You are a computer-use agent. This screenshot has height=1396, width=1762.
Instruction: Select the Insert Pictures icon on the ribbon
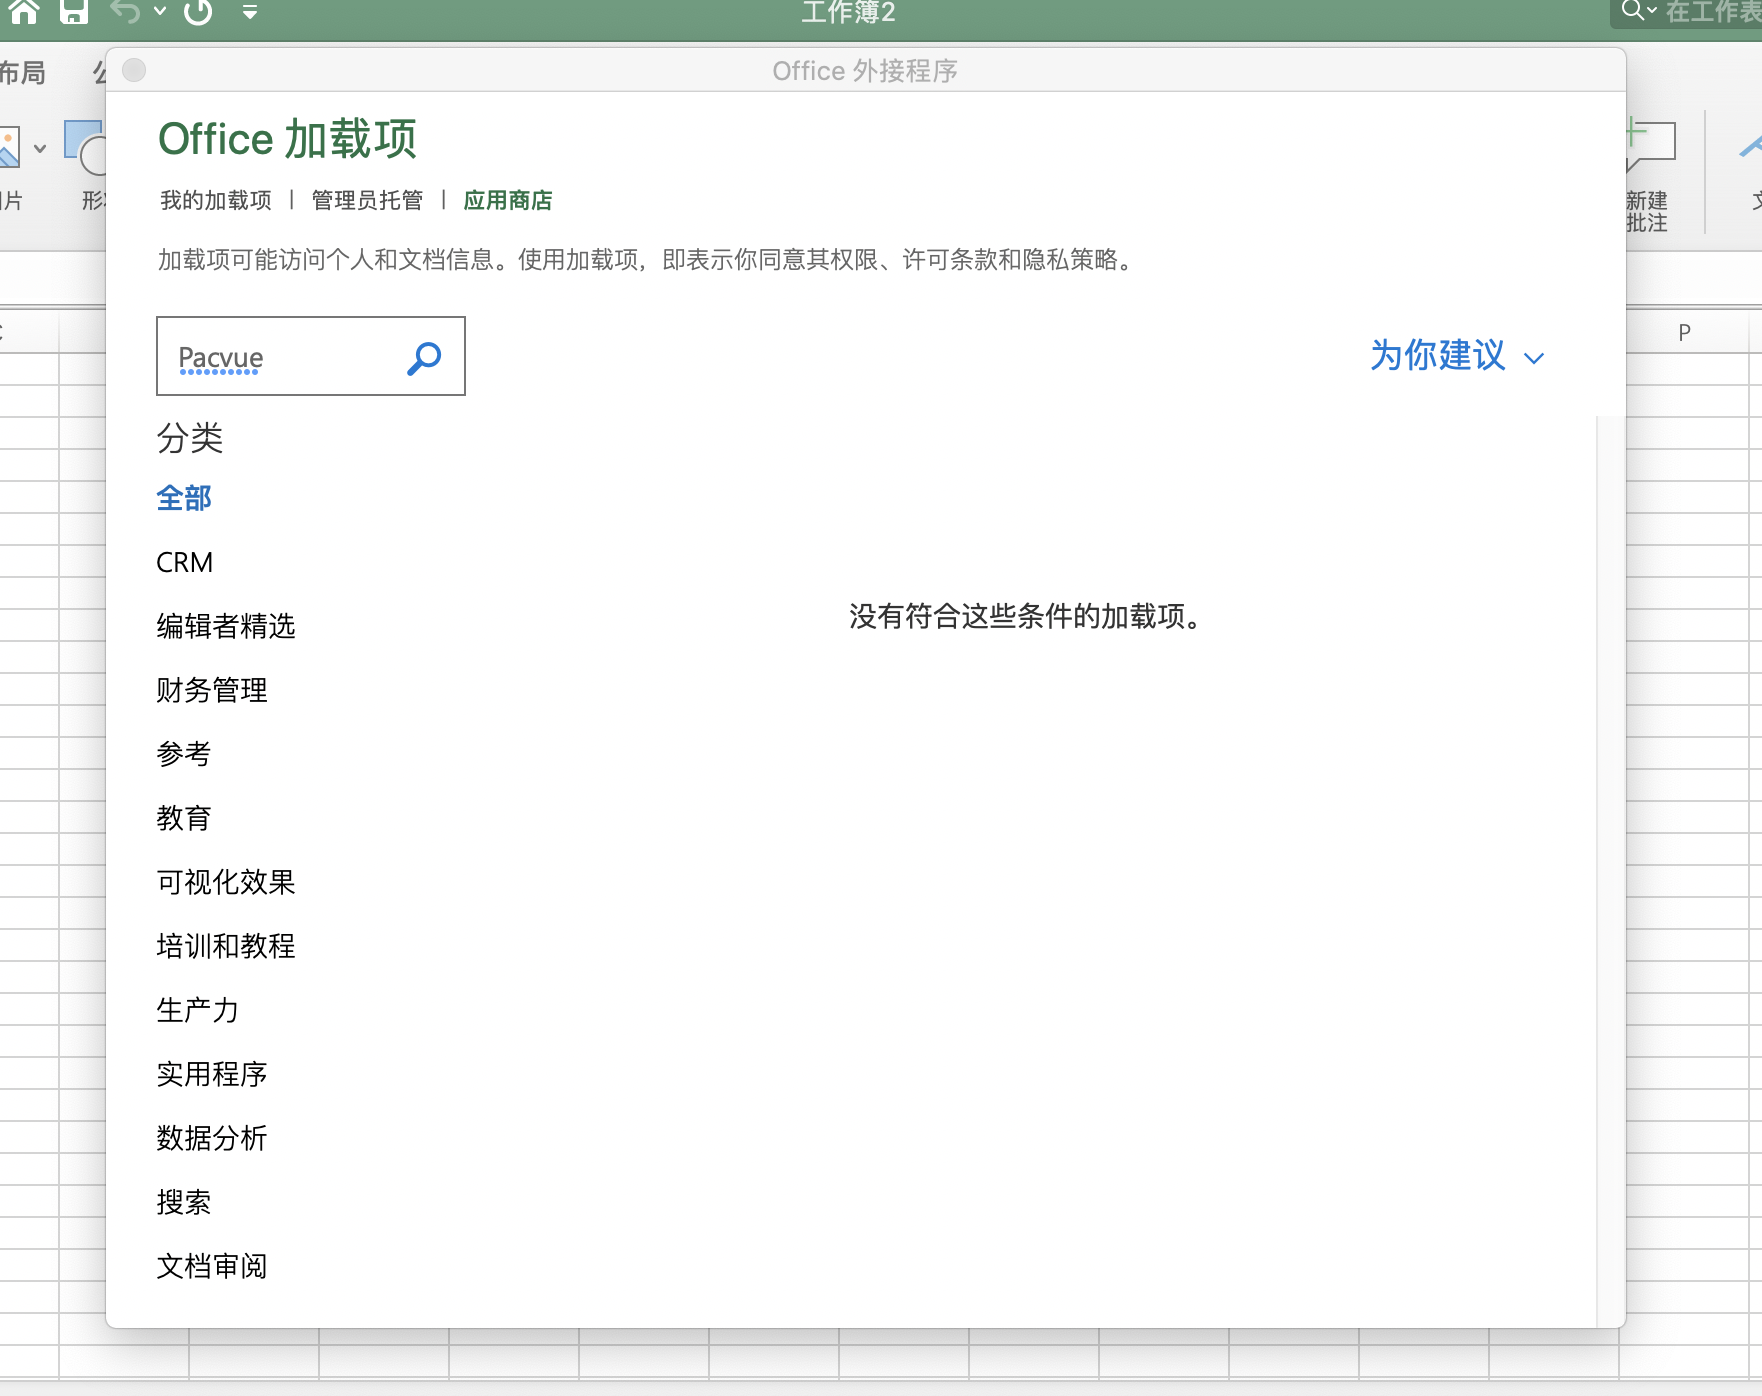(x=10, y=148)
